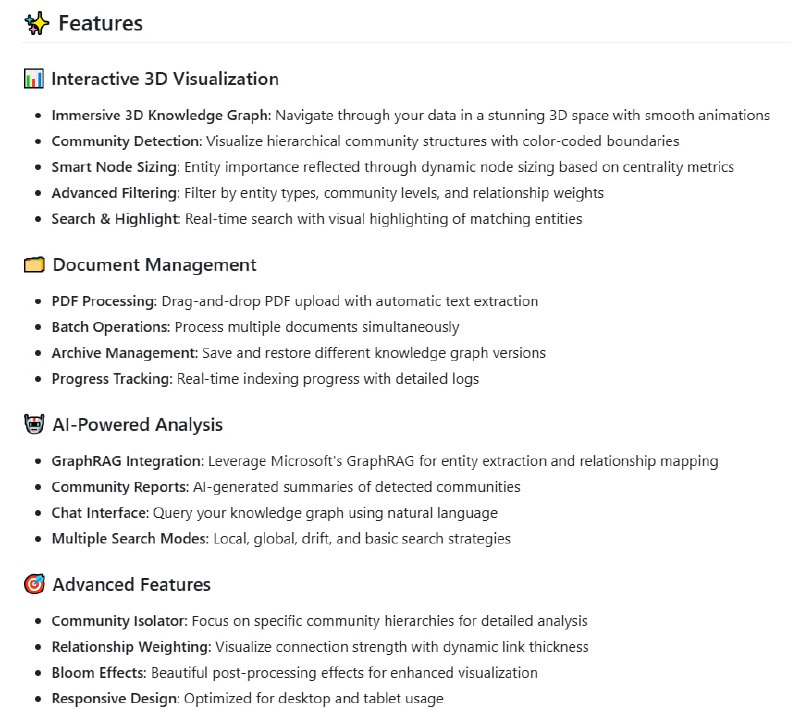Click the Document Management section heading

(154, 265)
